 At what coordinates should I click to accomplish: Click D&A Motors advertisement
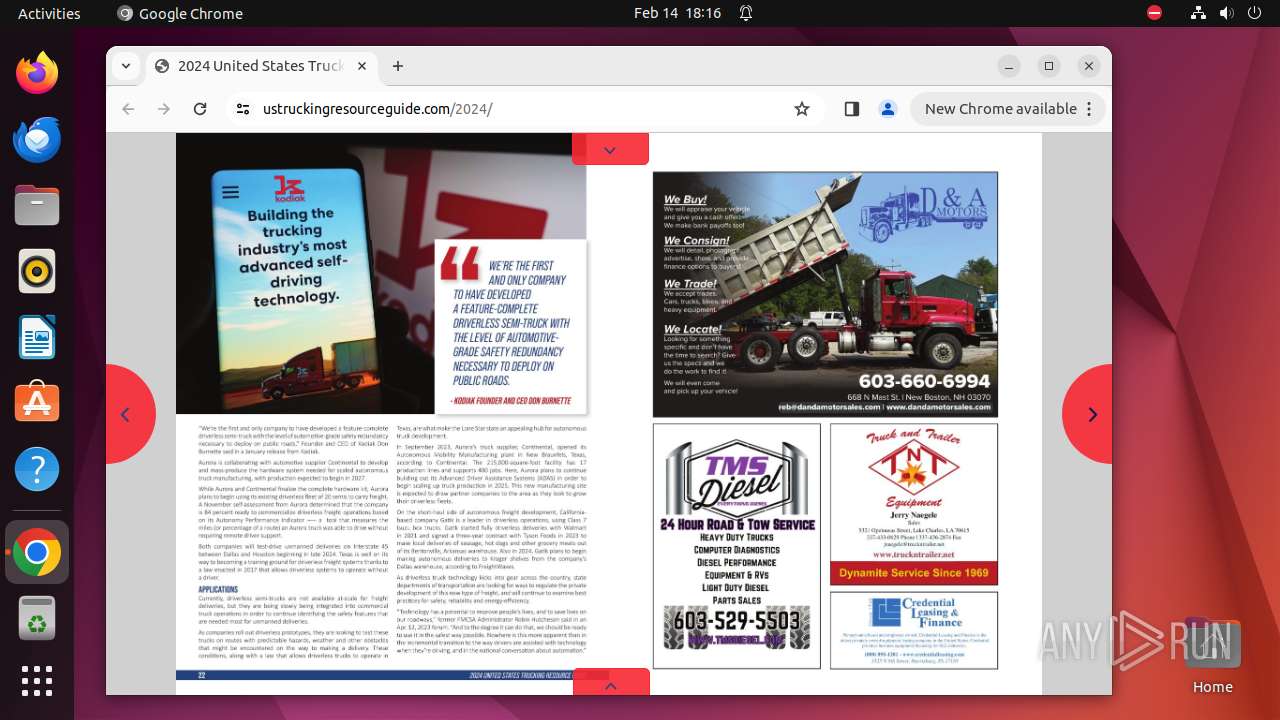[x=825, y=294]
